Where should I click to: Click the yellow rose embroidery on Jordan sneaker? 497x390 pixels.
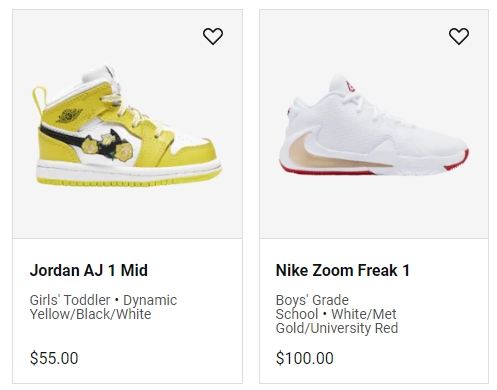click(108, 148)
